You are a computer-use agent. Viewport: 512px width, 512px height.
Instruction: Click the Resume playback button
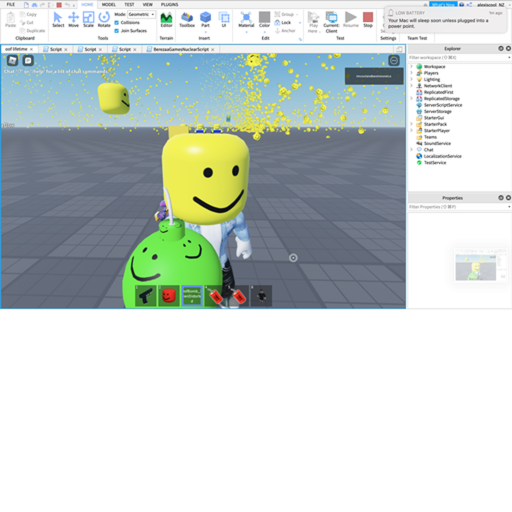[351, 20]
